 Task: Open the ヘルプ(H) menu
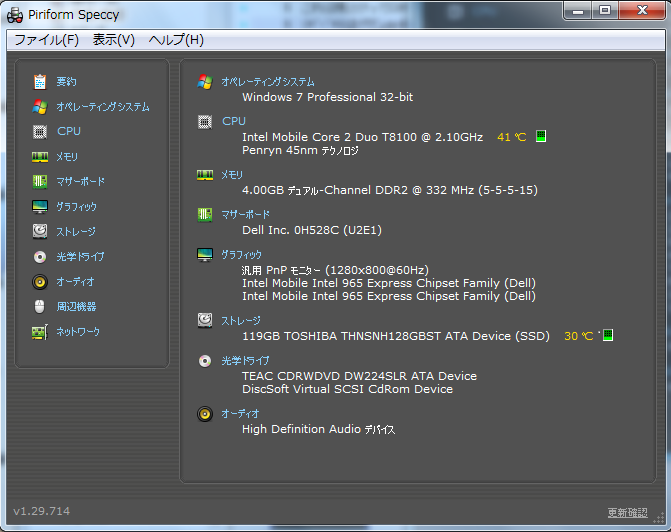click(176, 40)
